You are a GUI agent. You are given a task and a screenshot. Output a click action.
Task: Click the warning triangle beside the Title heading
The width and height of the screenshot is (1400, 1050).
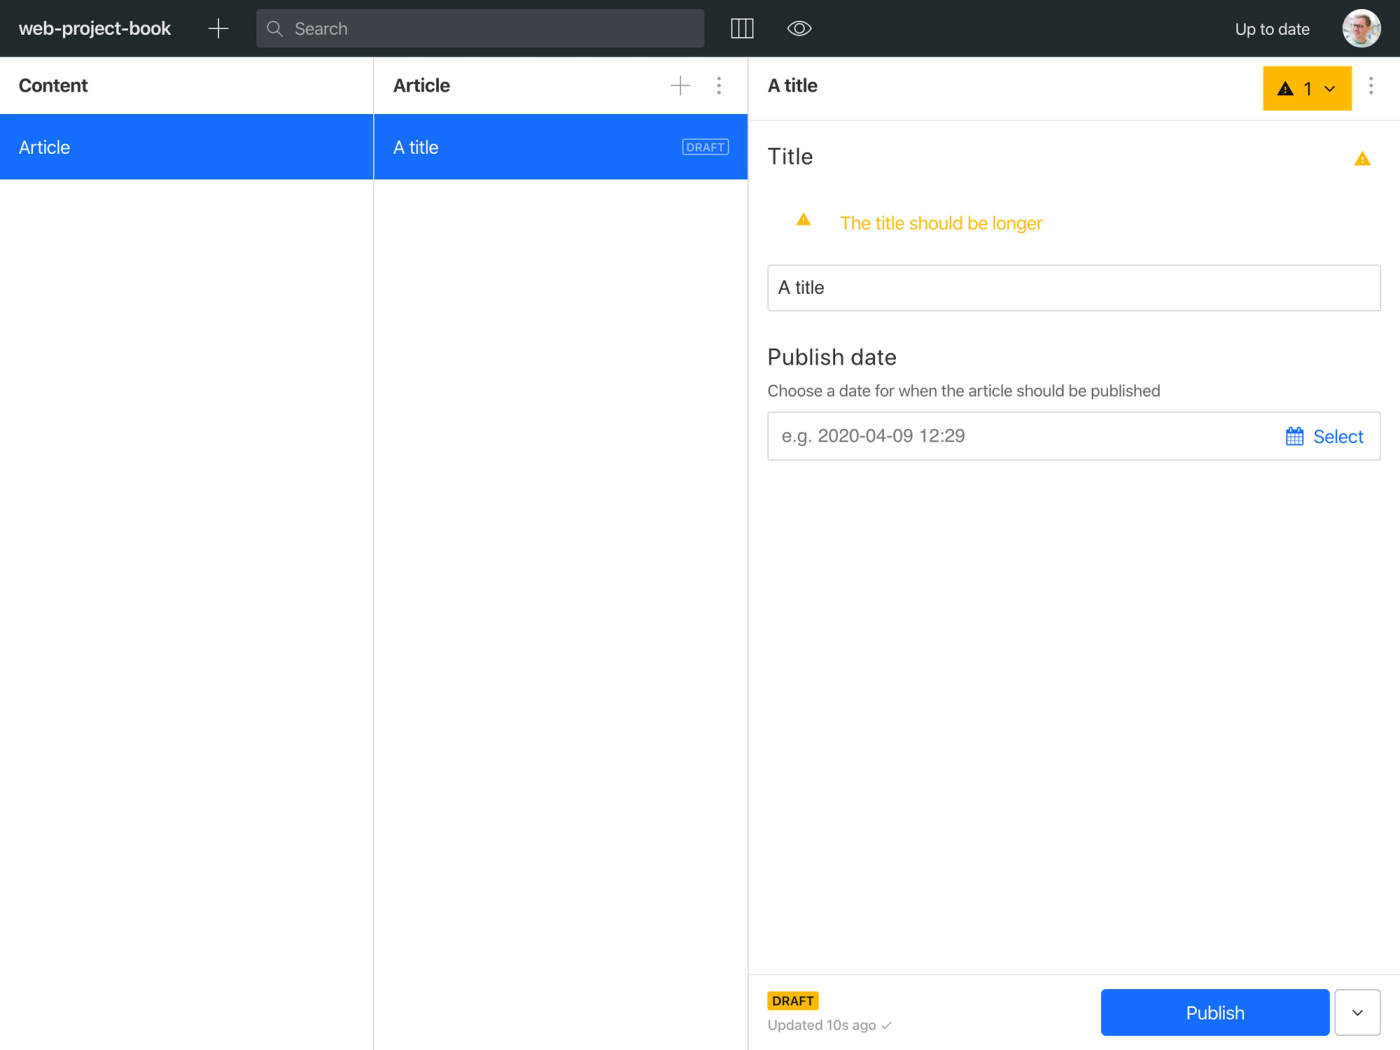point(1362,158)
